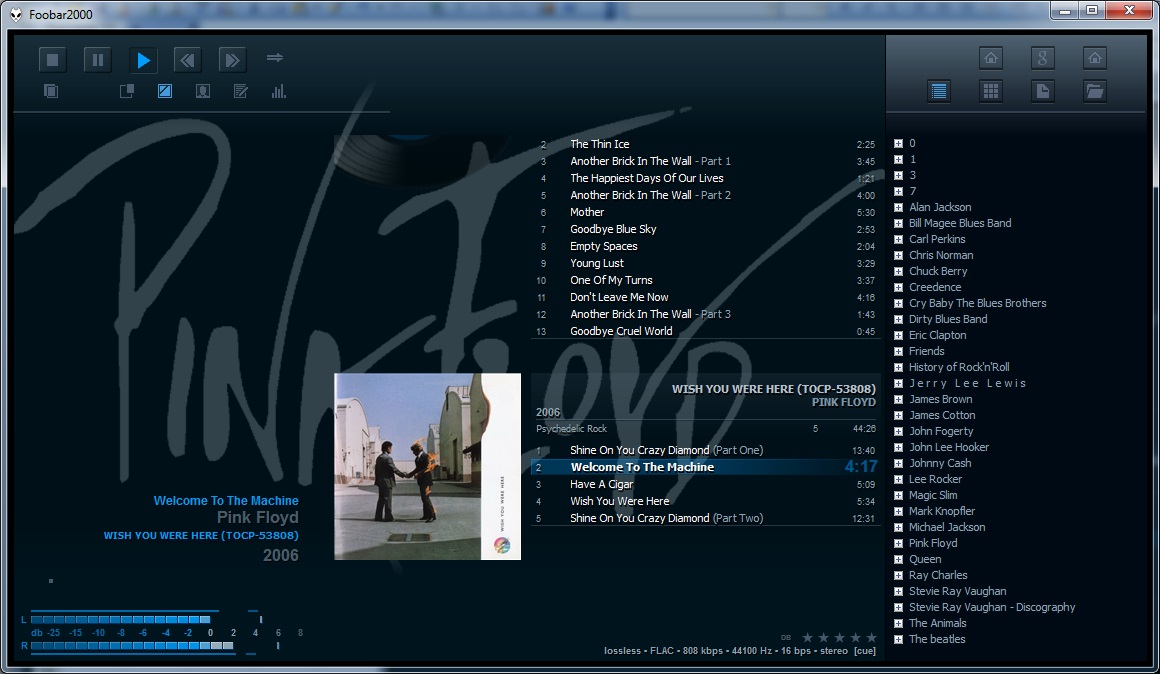Rate track with the third star
Image resolution: width=1160 pixels, height=674 pixels.
coord(840,637)
